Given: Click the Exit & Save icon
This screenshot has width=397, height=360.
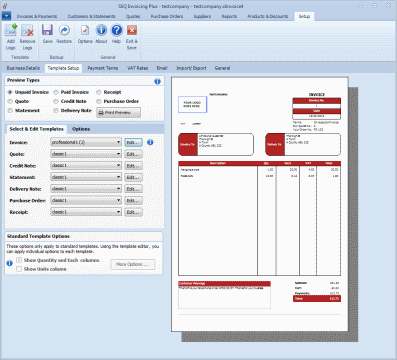Looking at the screenshot, I should 132,30.
